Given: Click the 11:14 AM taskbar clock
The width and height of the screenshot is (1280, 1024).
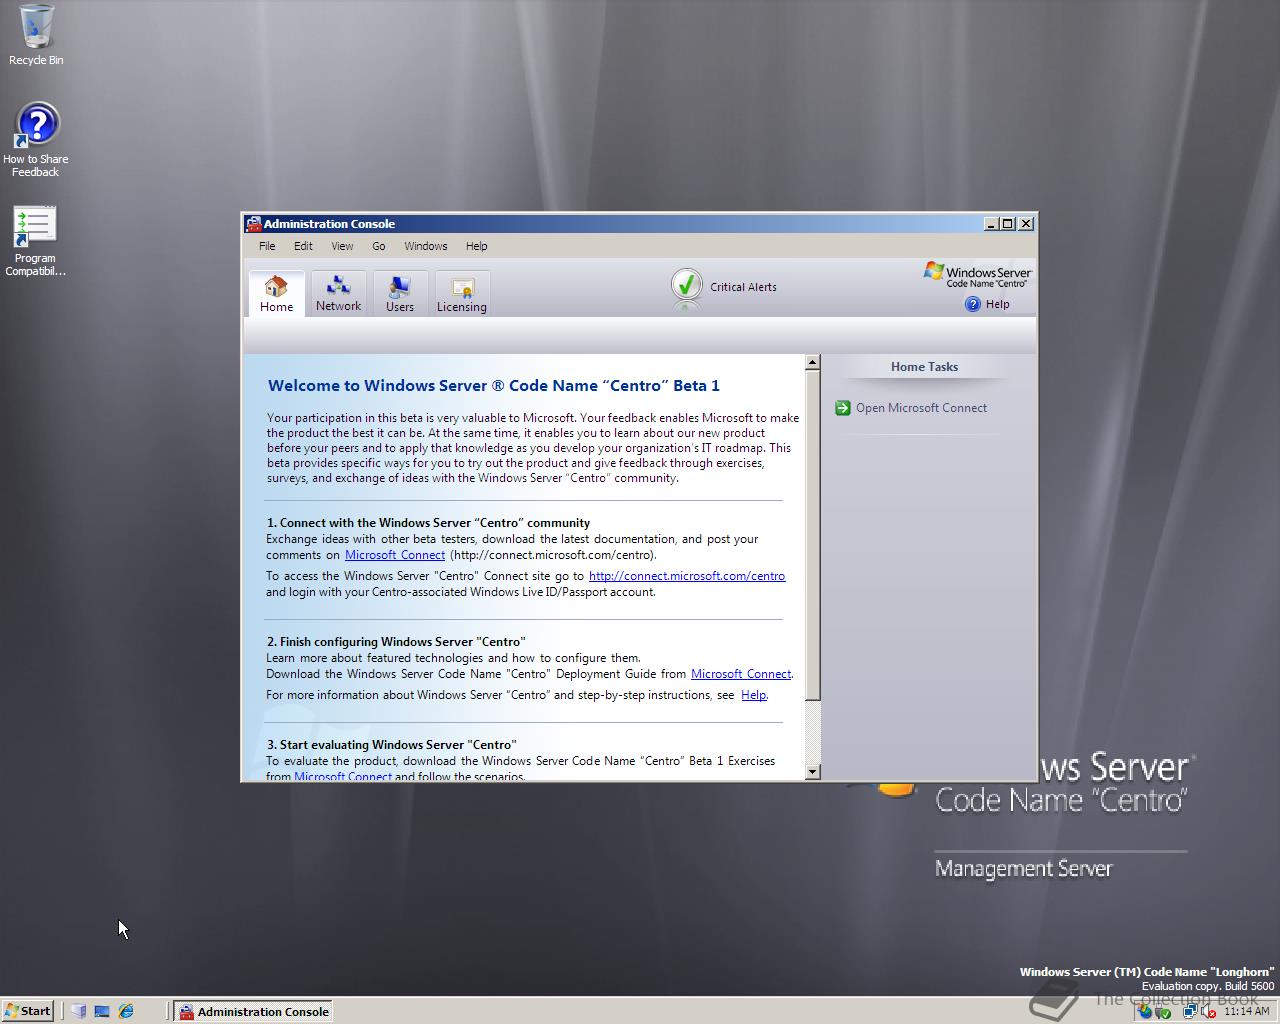Looking at the screenshot, I should [x=1247, y=1011].
